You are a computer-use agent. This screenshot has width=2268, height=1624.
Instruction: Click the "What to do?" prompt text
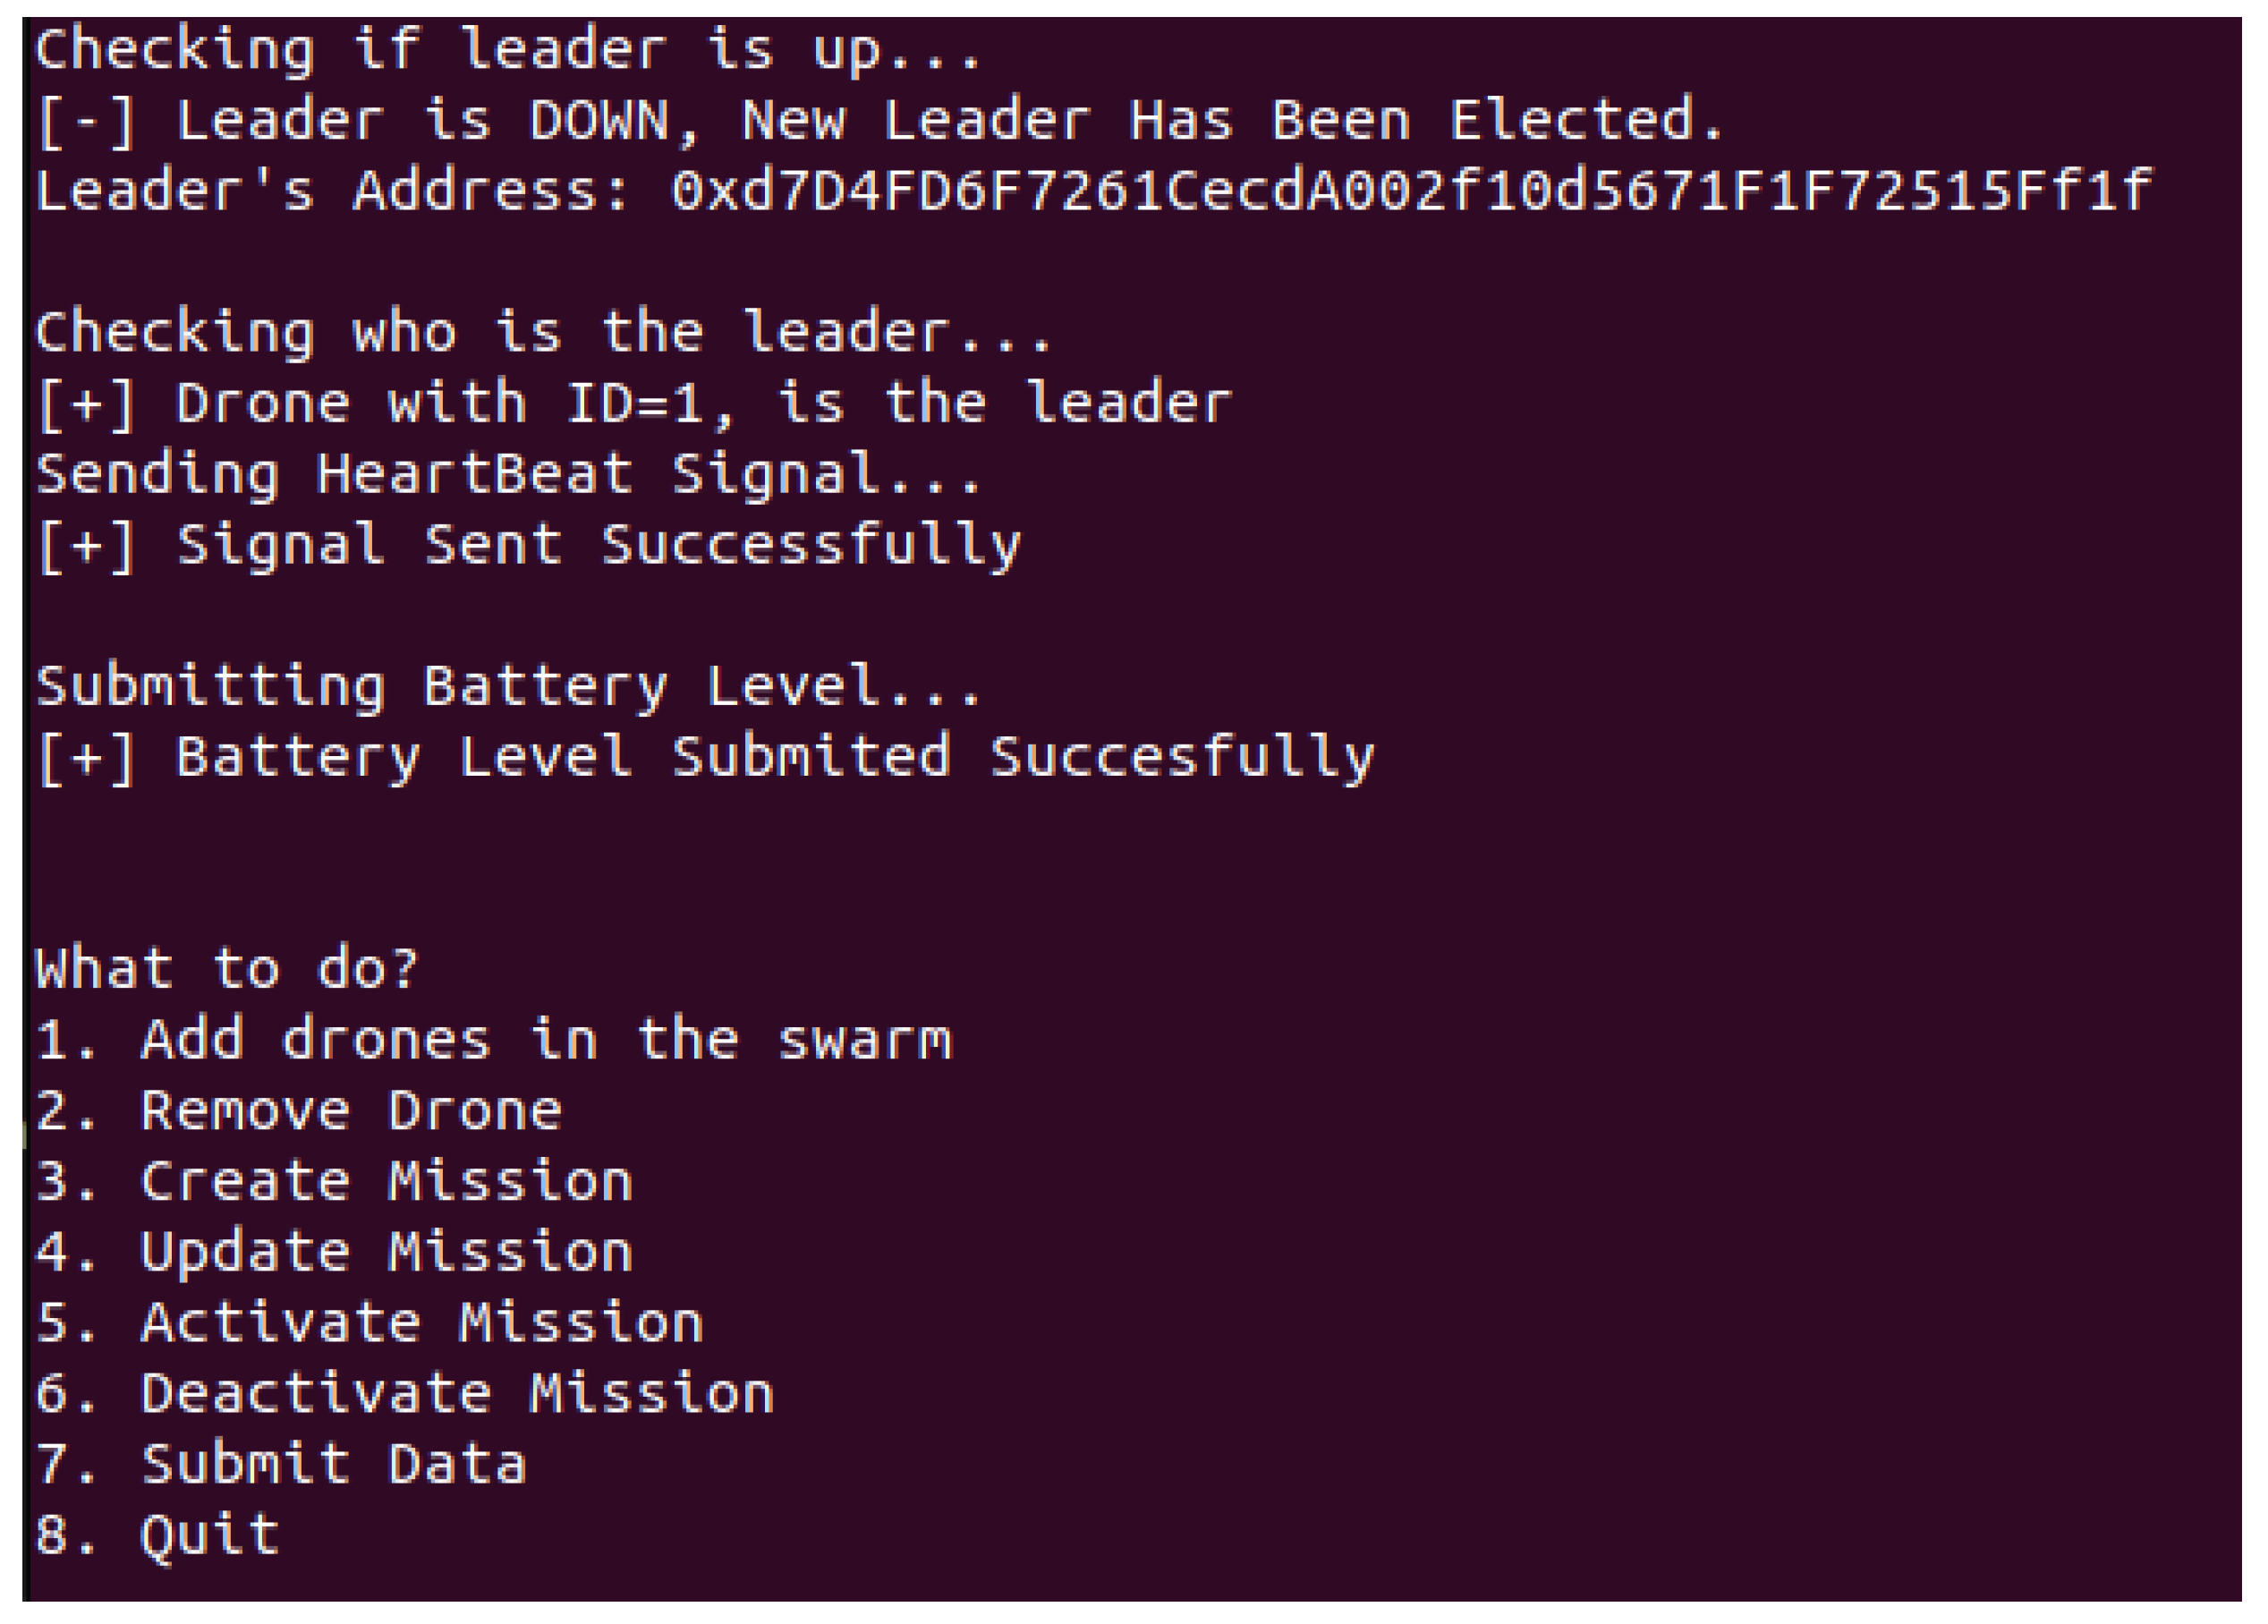click(226, 970)
